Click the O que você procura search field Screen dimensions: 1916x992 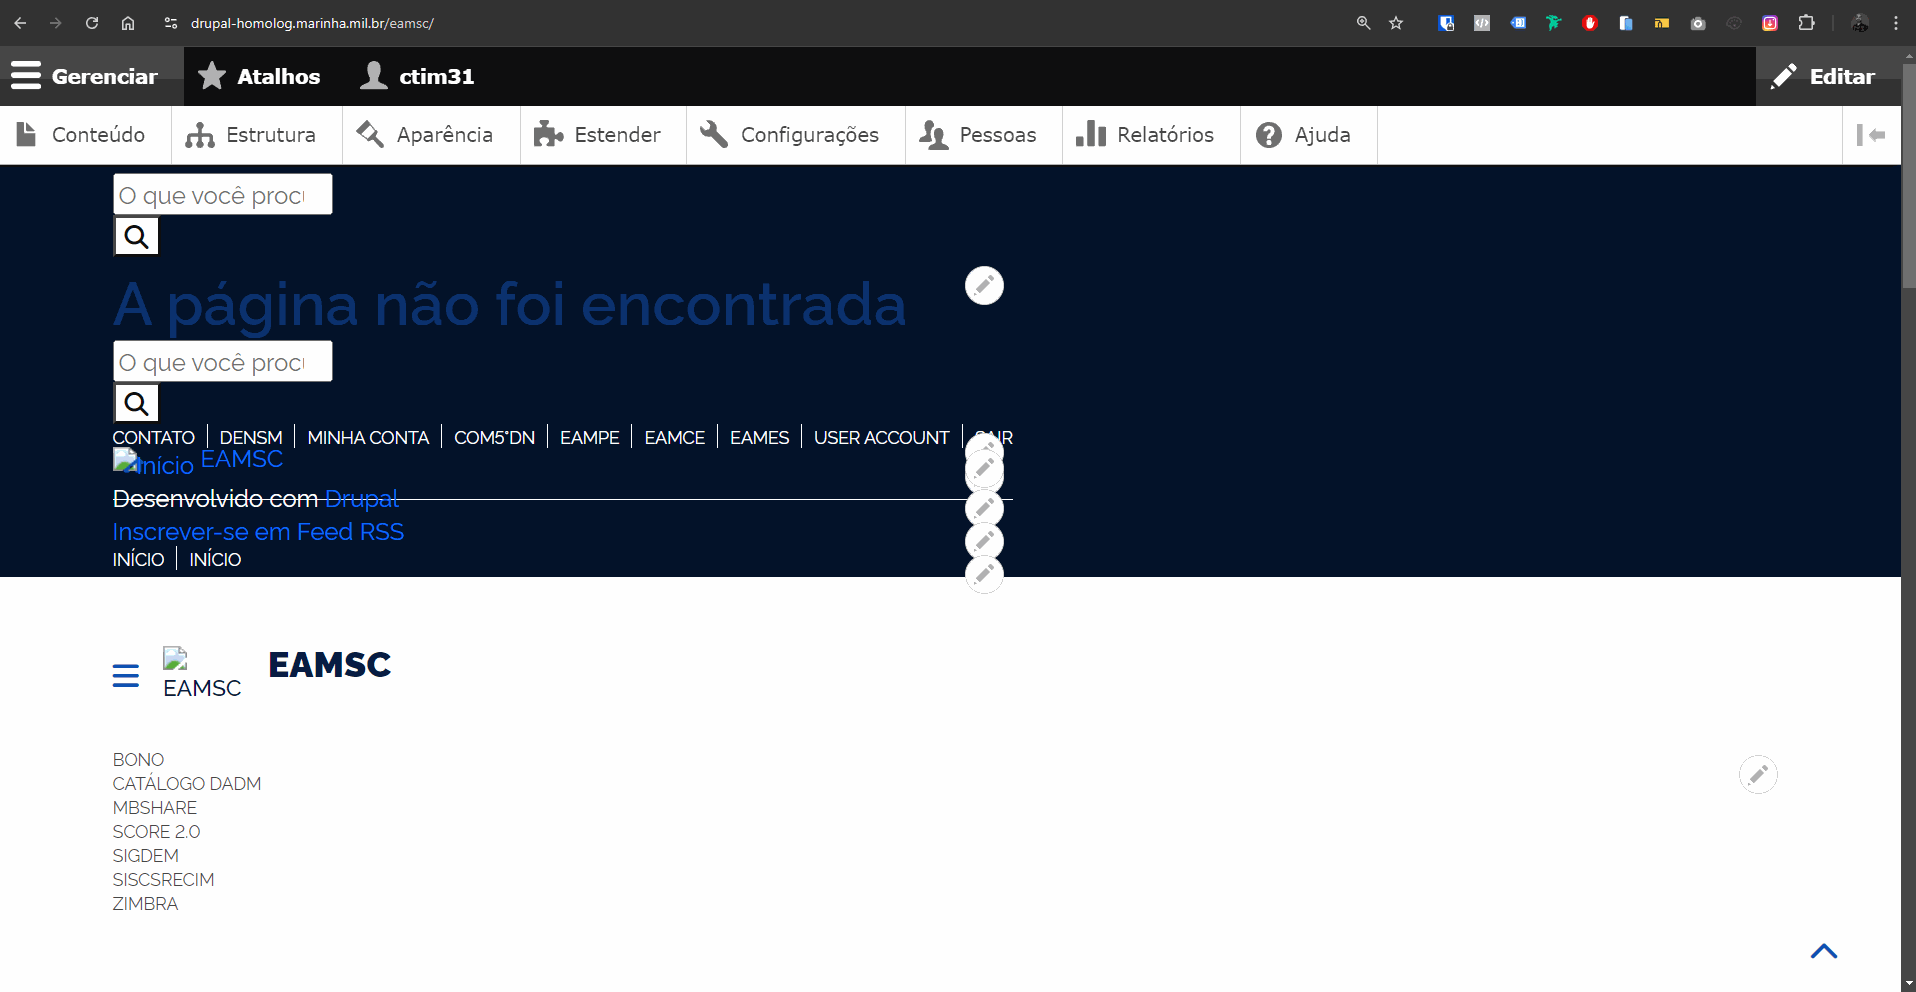click(x=222, y=193)
